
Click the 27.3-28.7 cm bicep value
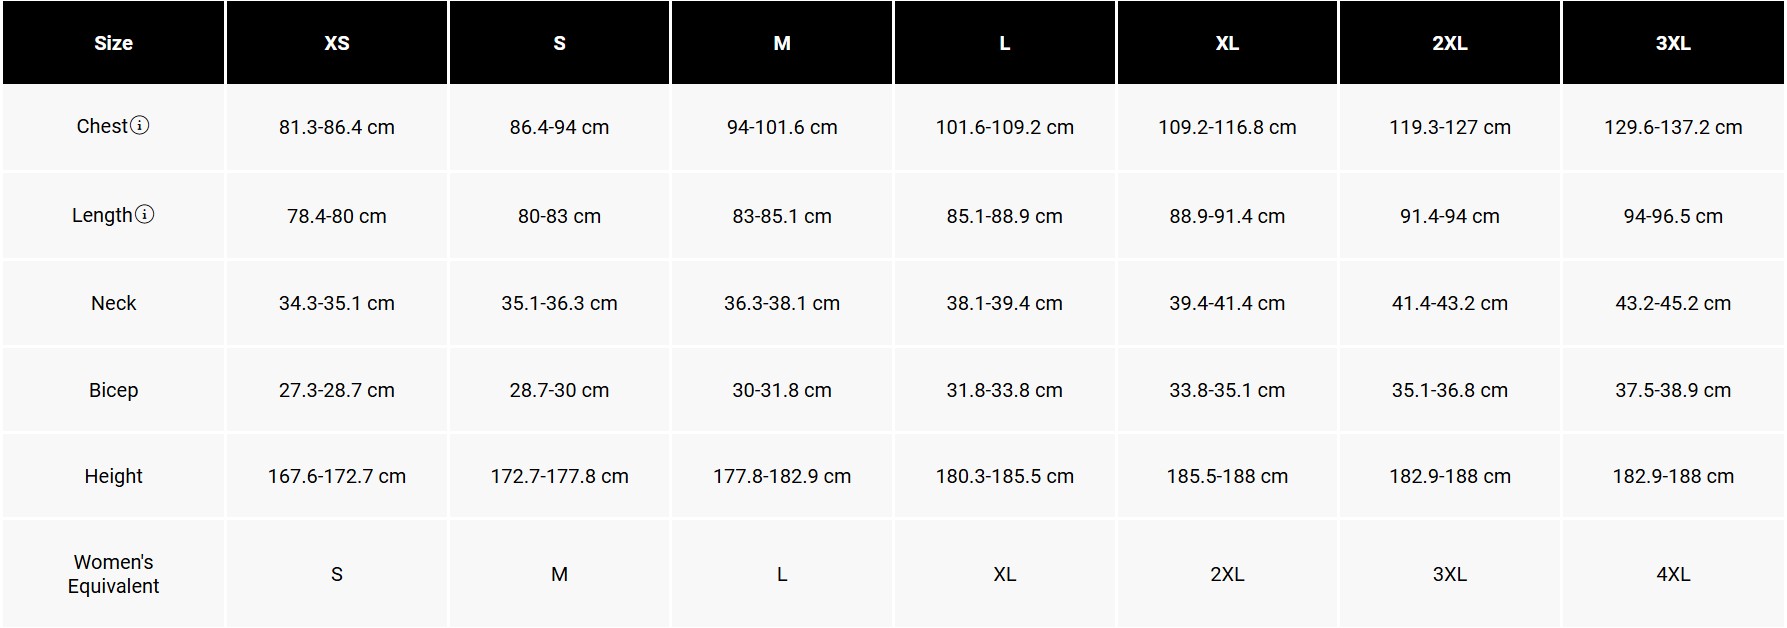tap(337, 390)
